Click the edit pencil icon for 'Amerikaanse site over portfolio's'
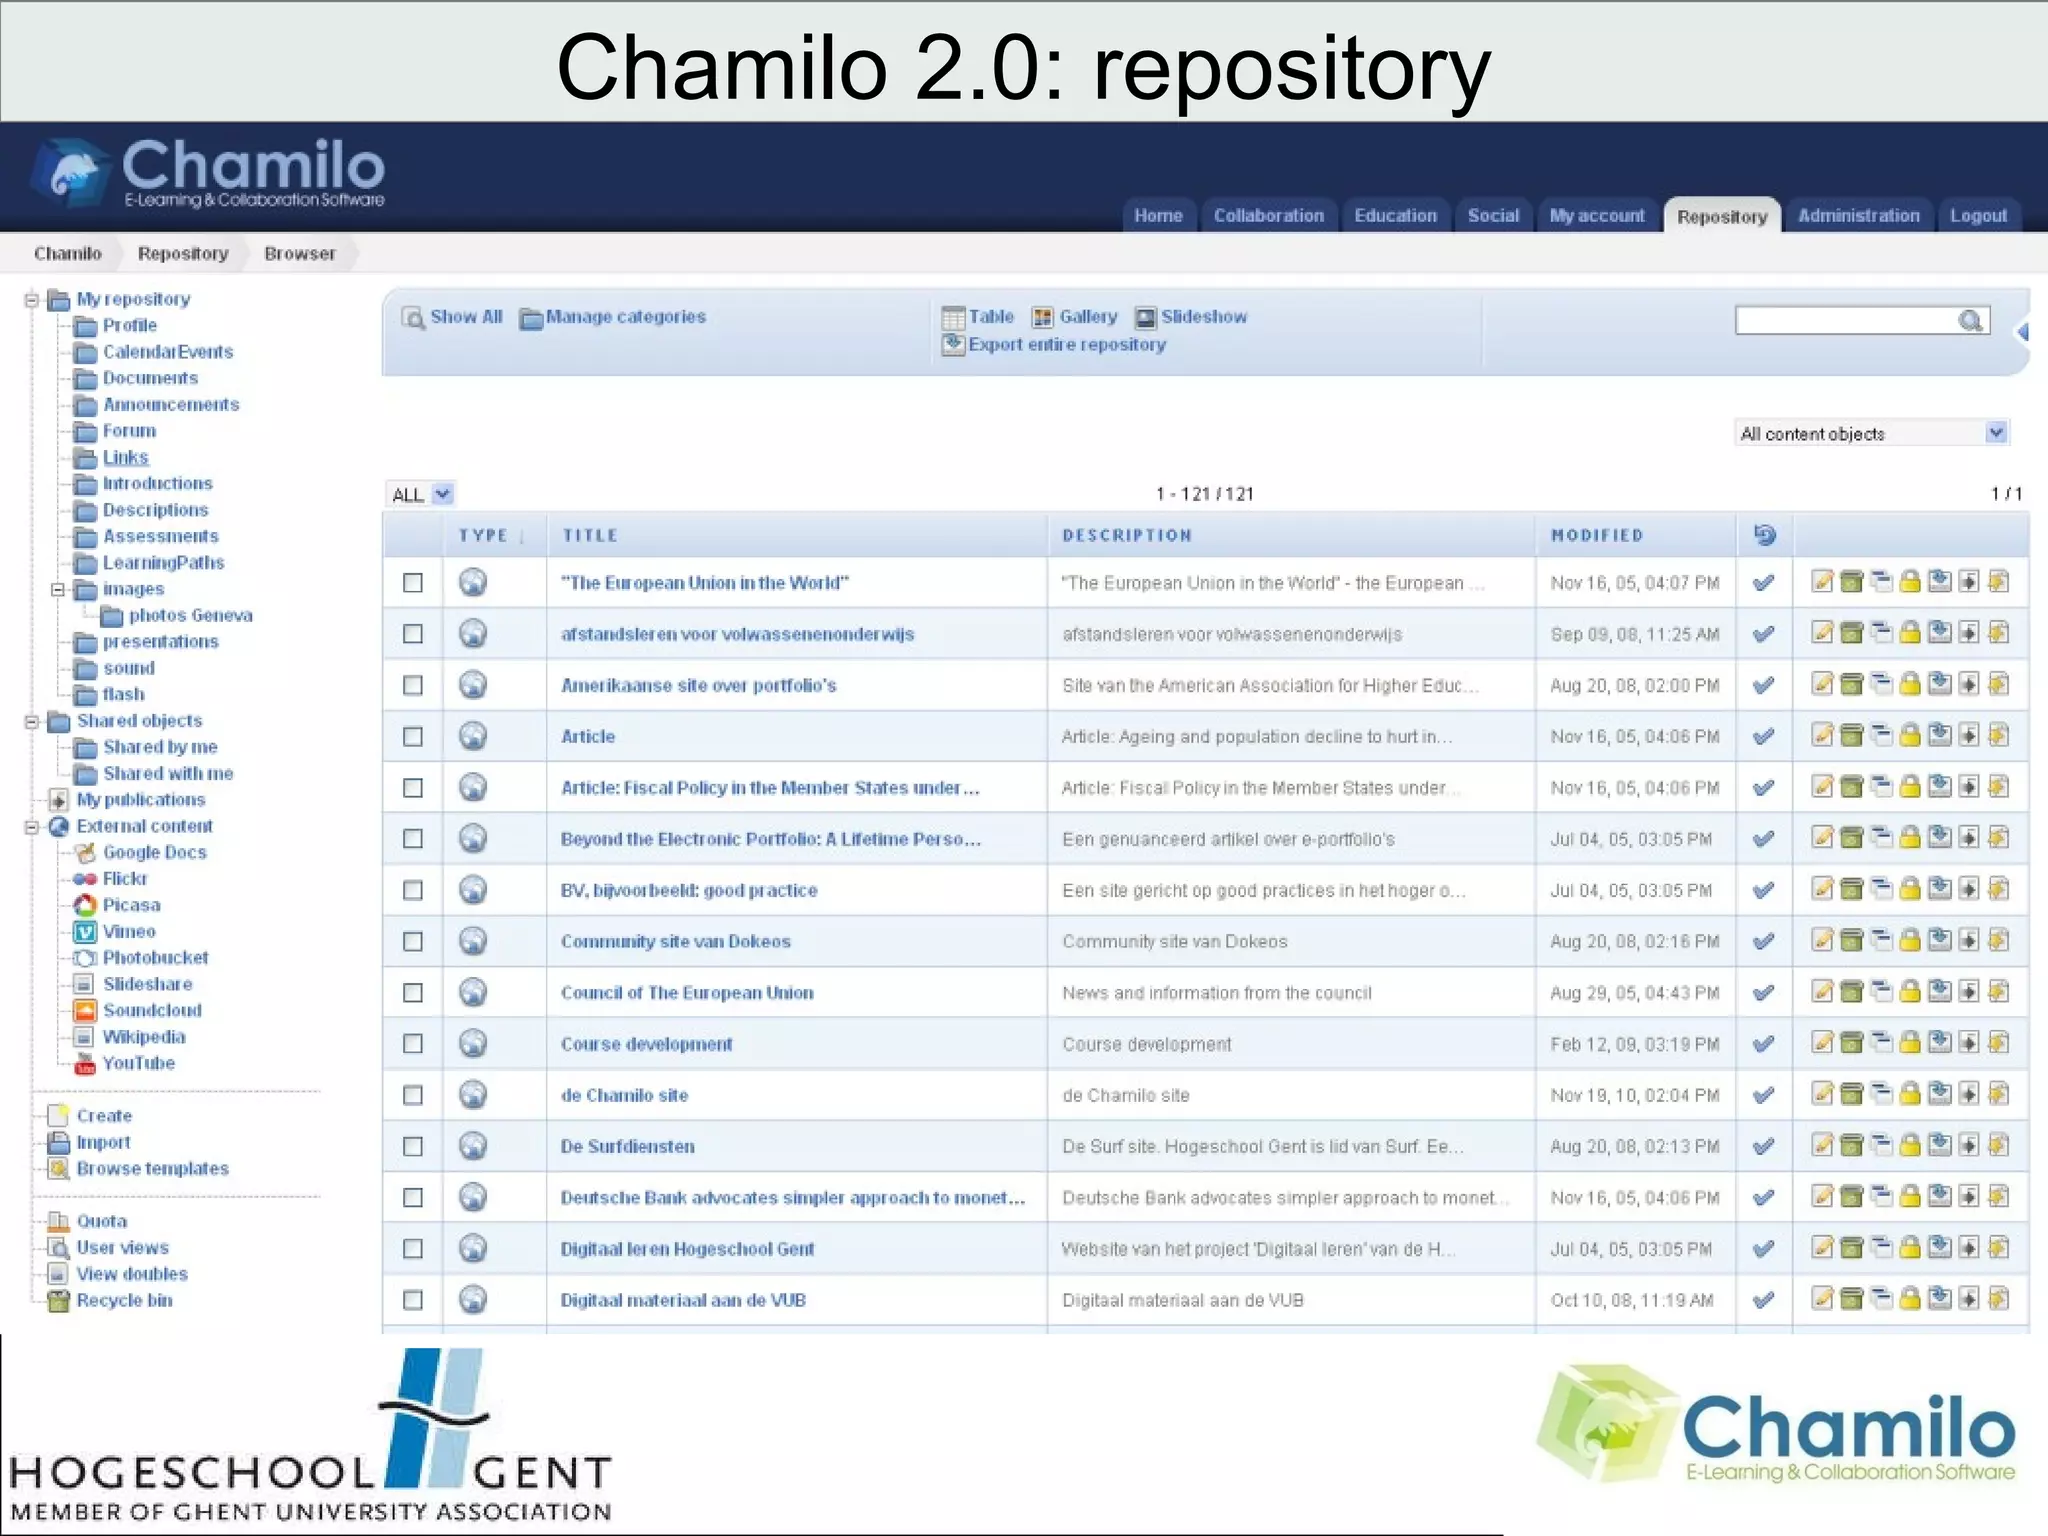 pos(1822,684)
